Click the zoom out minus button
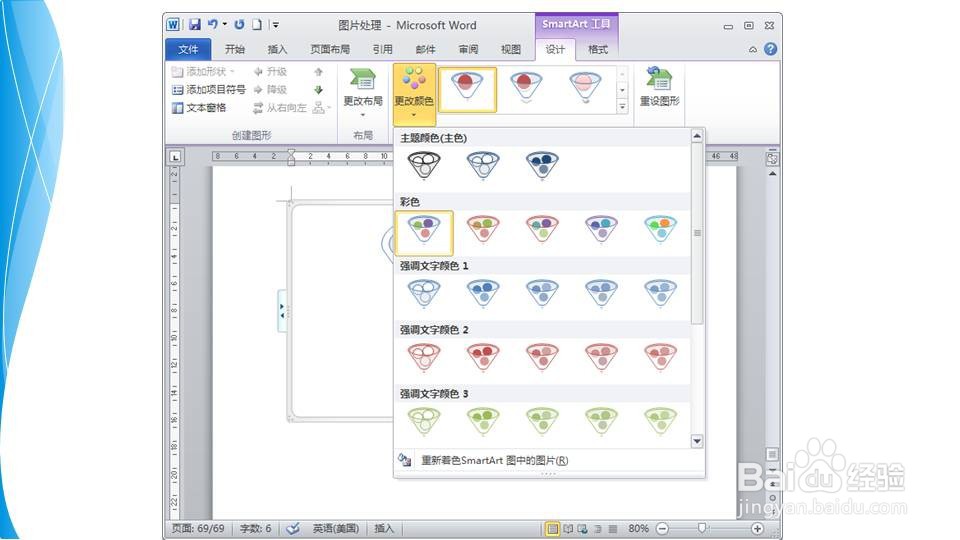Image resolution: width=960 pixels, height=540 pixels. point(662,528)
